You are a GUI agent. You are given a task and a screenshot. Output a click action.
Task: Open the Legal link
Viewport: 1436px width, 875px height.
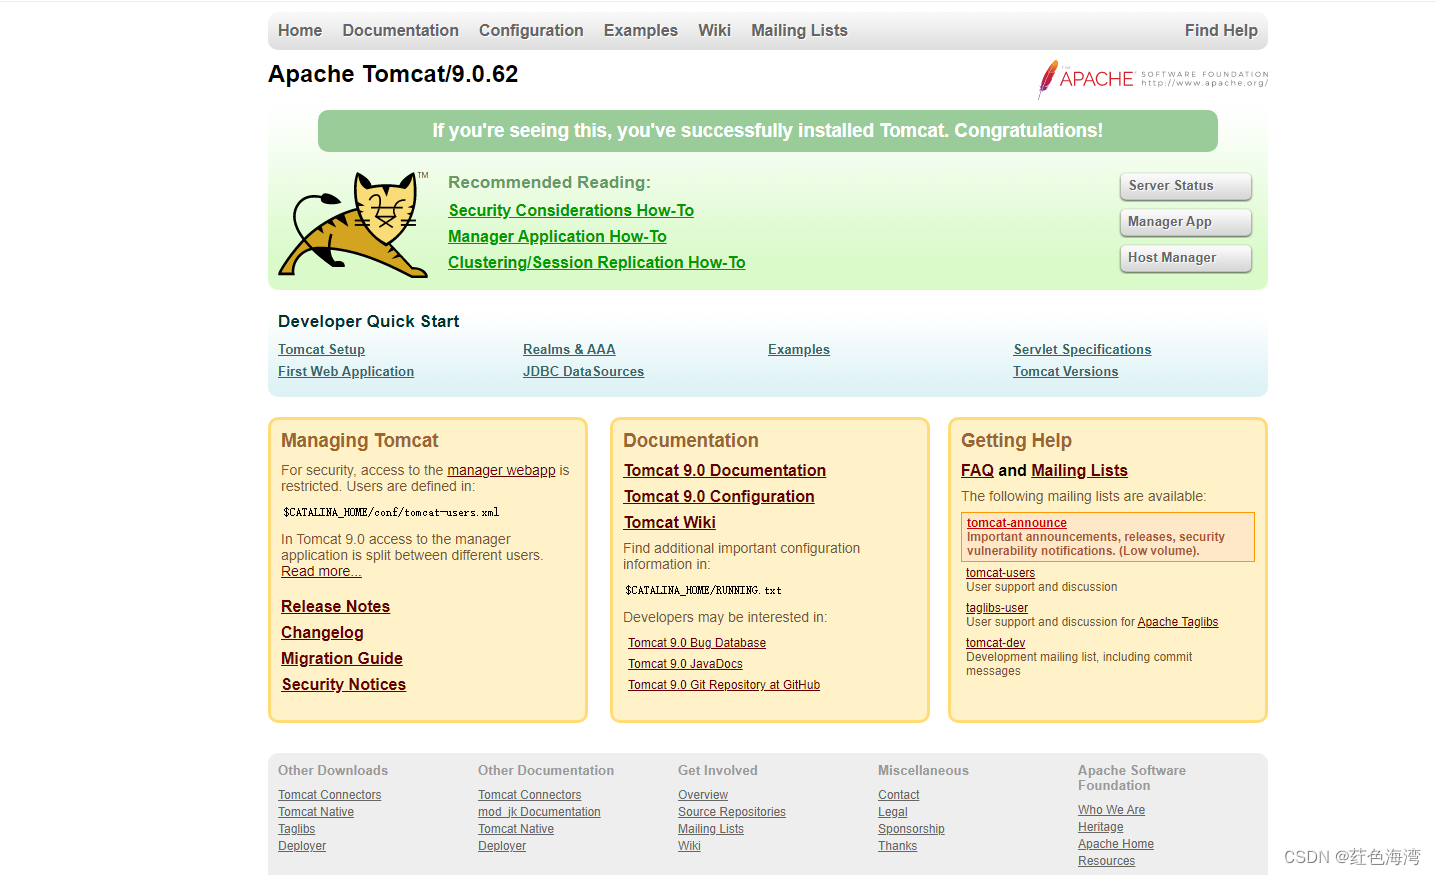[893, 812]
